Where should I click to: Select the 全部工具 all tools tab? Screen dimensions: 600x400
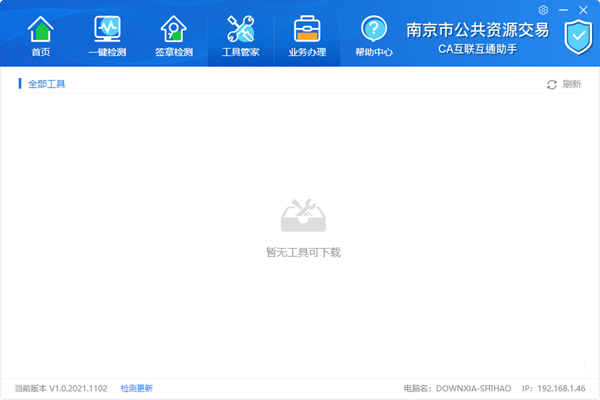click(x=46, y=84)
